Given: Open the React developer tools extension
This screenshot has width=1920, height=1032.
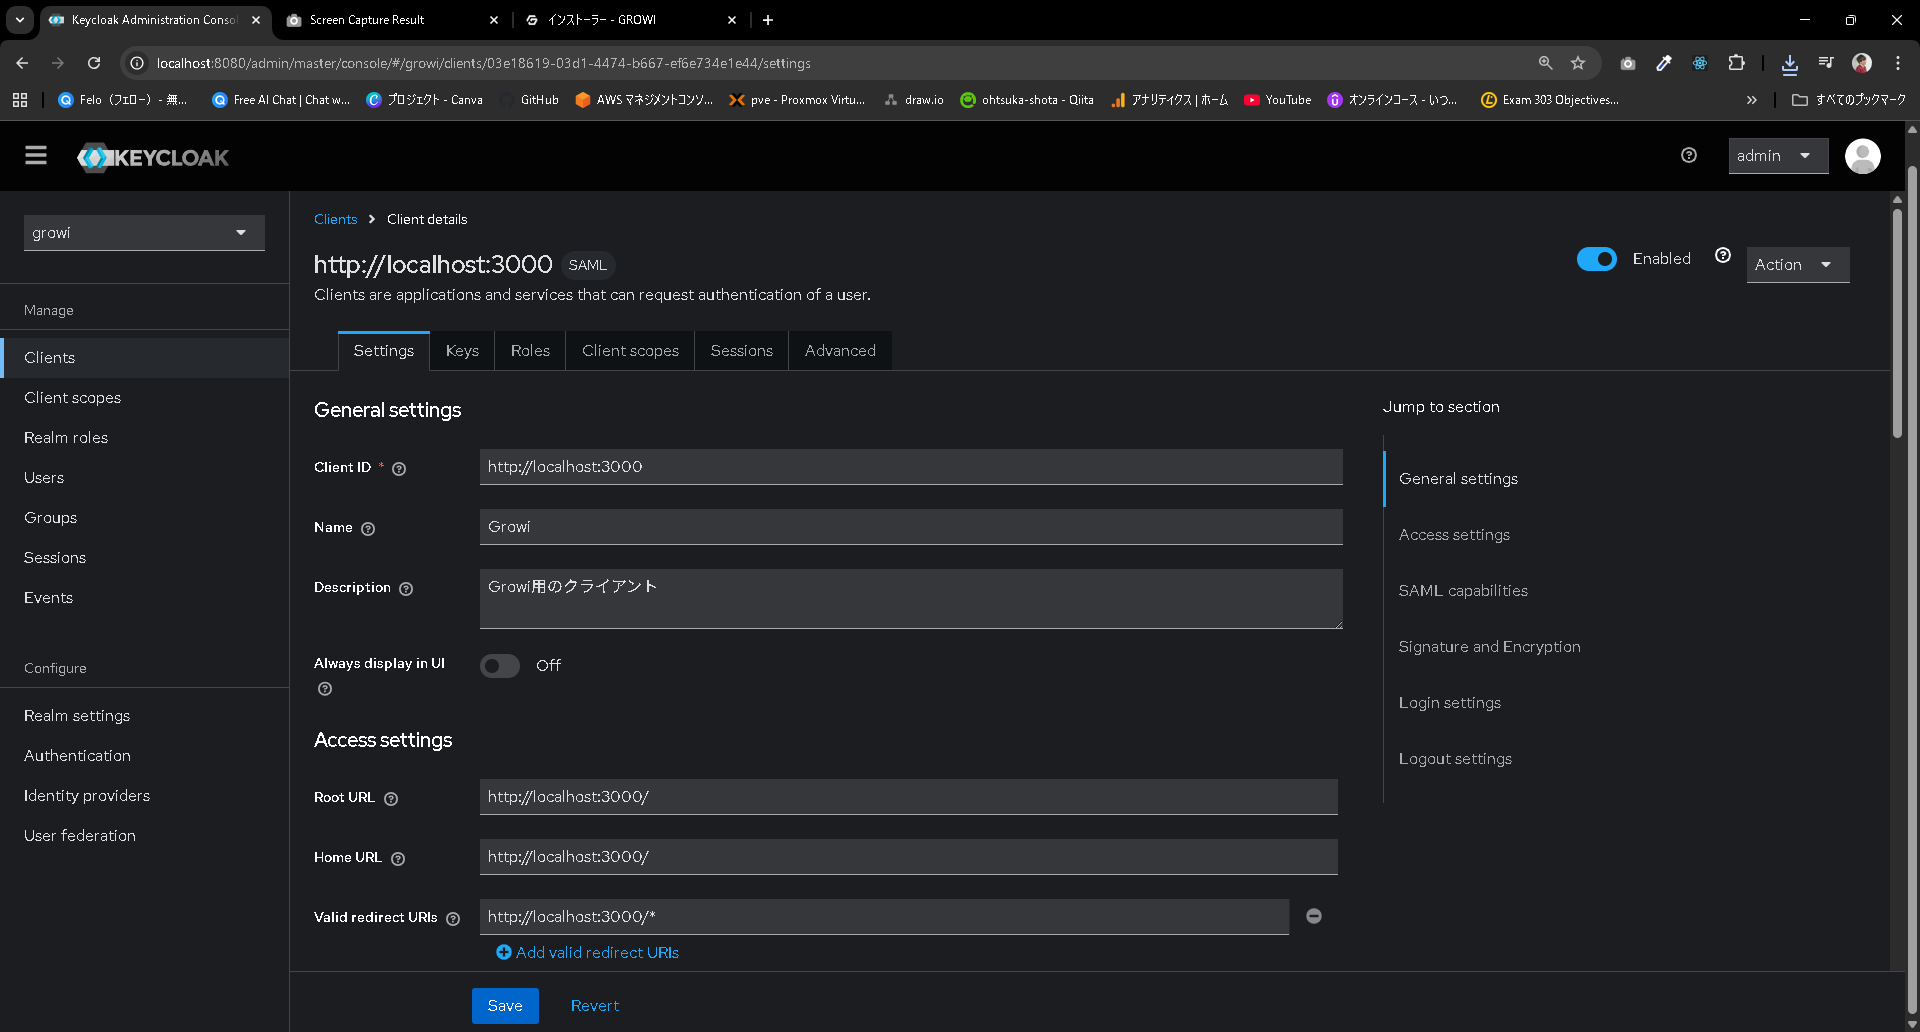Looking at the screenshot, I should pos(1700,63).
